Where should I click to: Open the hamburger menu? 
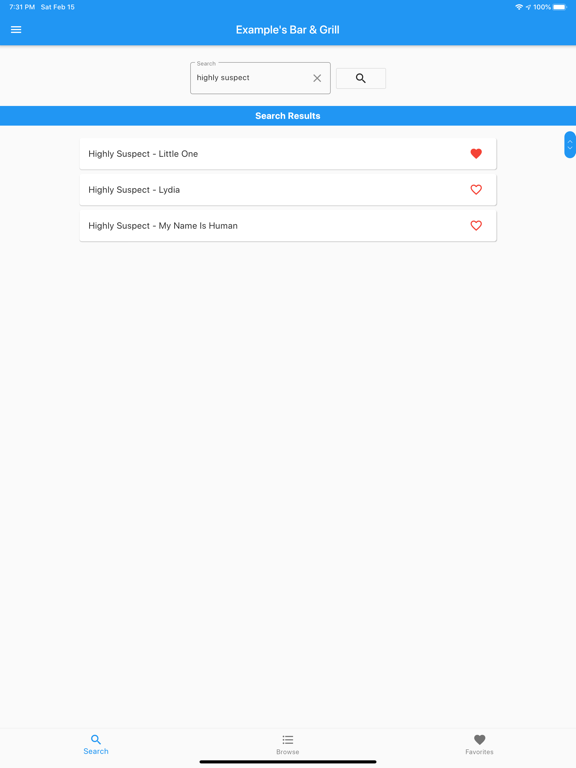(x=16, y=30)
